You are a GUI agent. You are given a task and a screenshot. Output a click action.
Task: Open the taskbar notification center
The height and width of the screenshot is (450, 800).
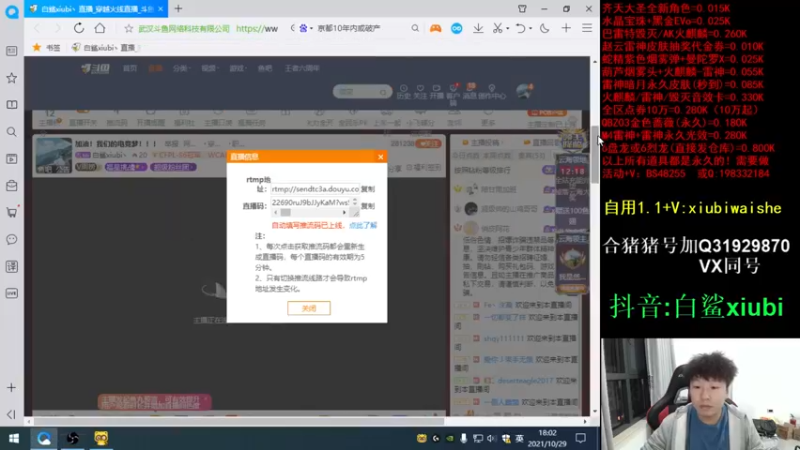580,438
